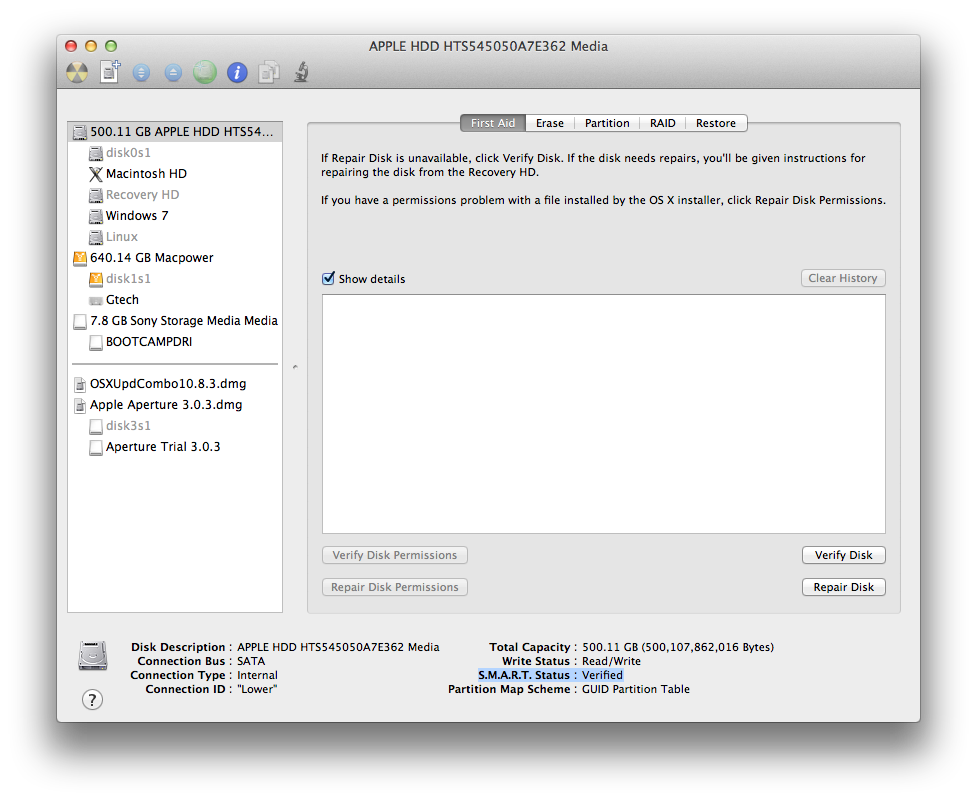
Task: Select the Gtech volume
Action: click(x=175, y=300)
